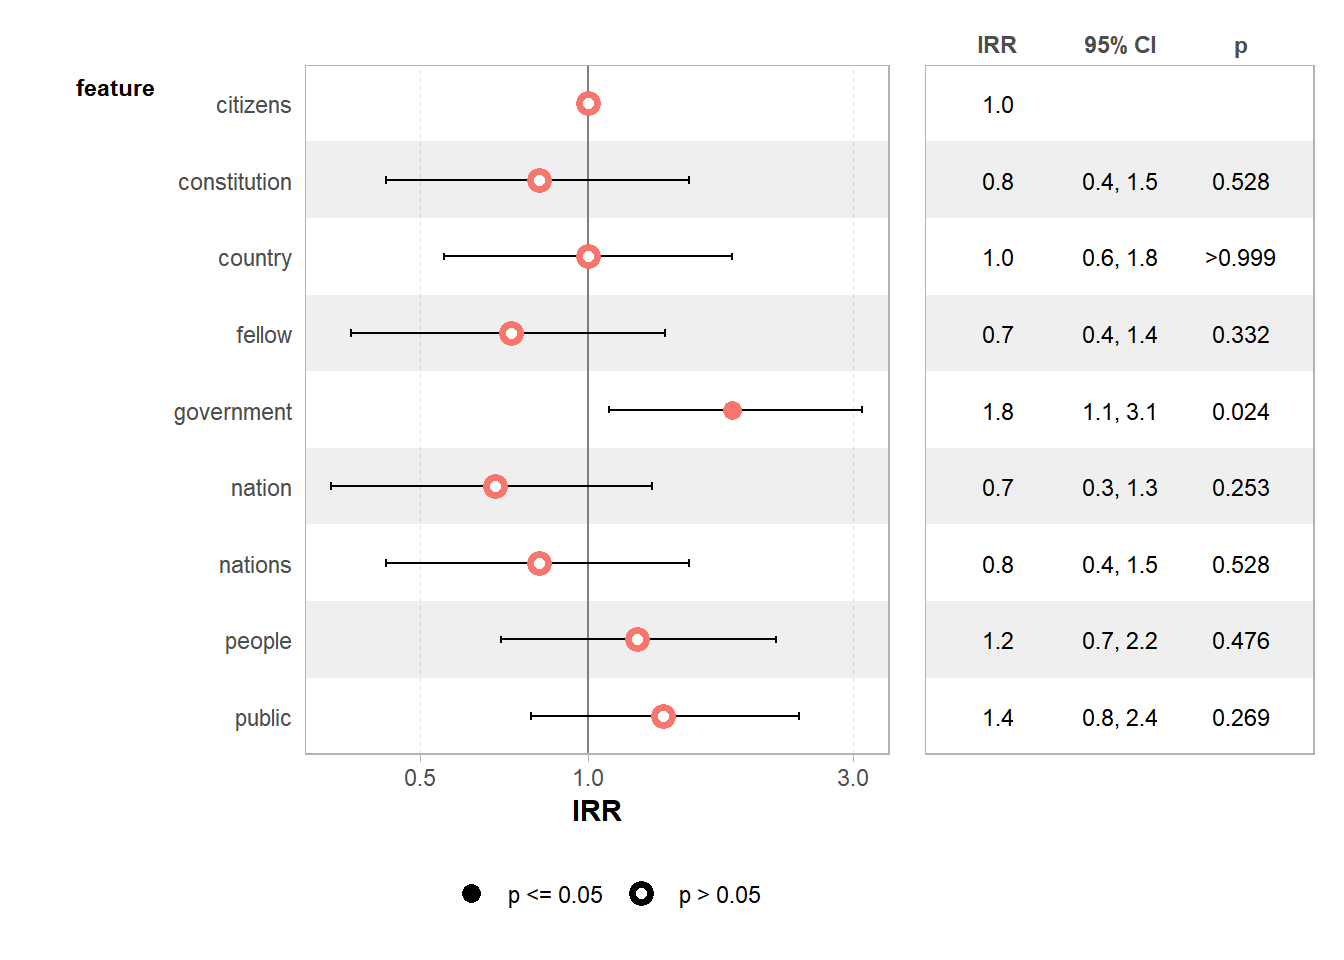
Task: Select the >0.999 p-value cell
Action: [1240, 258]
